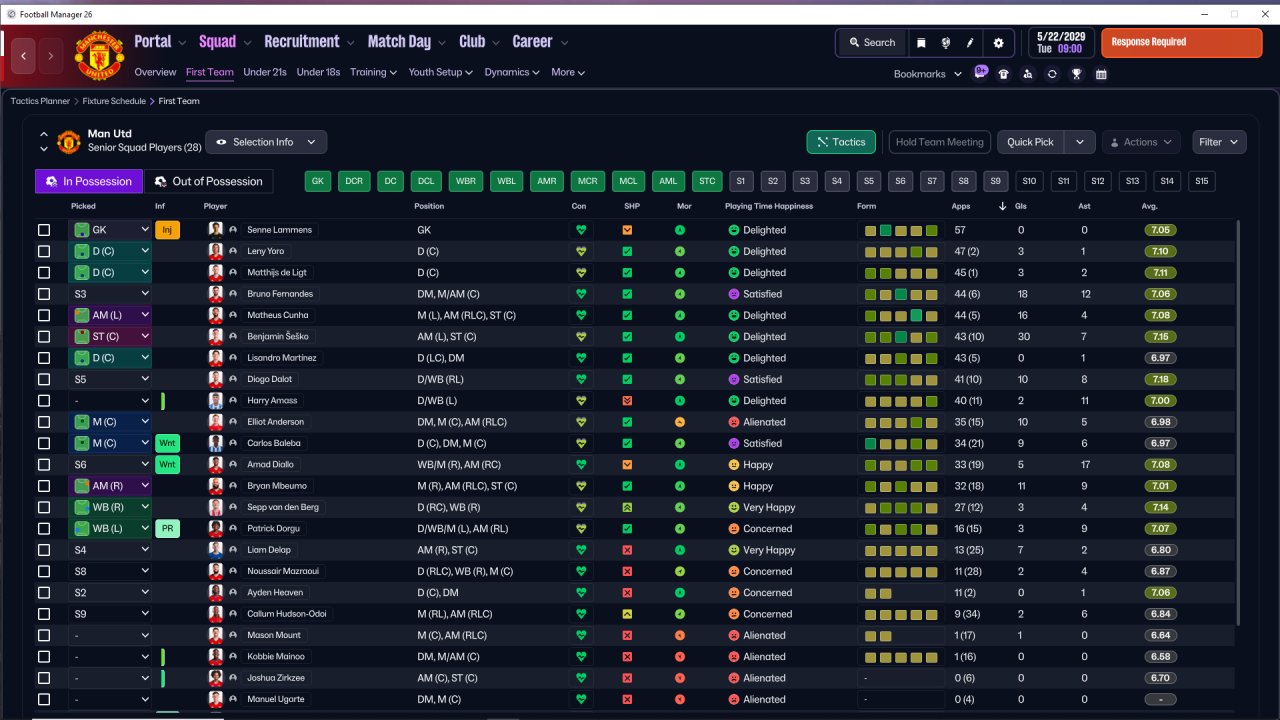Click the Manchester United crest in the header
The image size is (1280, 720).
tap(99, 56)
